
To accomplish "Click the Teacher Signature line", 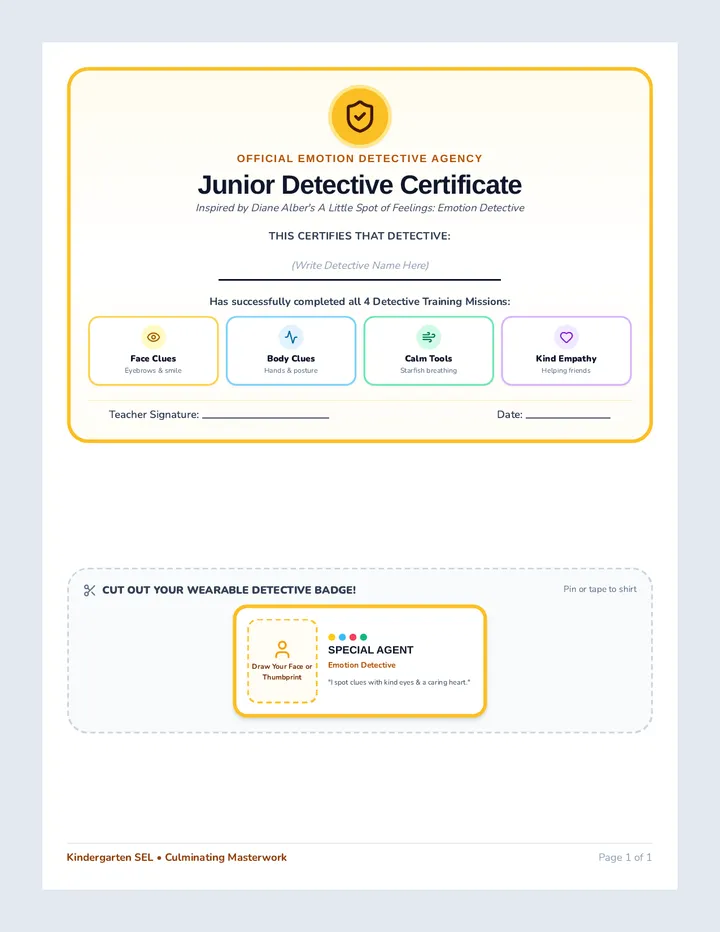I will coord(265,417).
